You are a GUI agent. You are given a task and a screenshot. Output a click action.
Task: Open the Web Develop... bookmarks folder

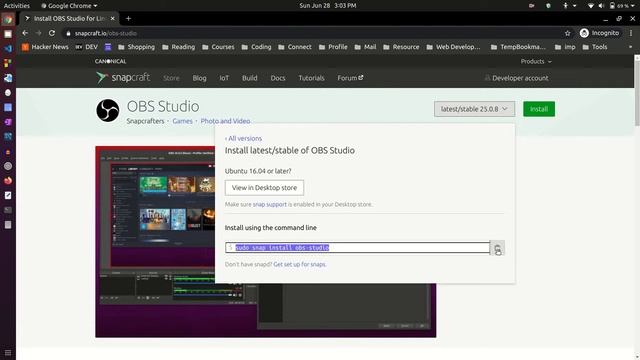pos(453,47)
